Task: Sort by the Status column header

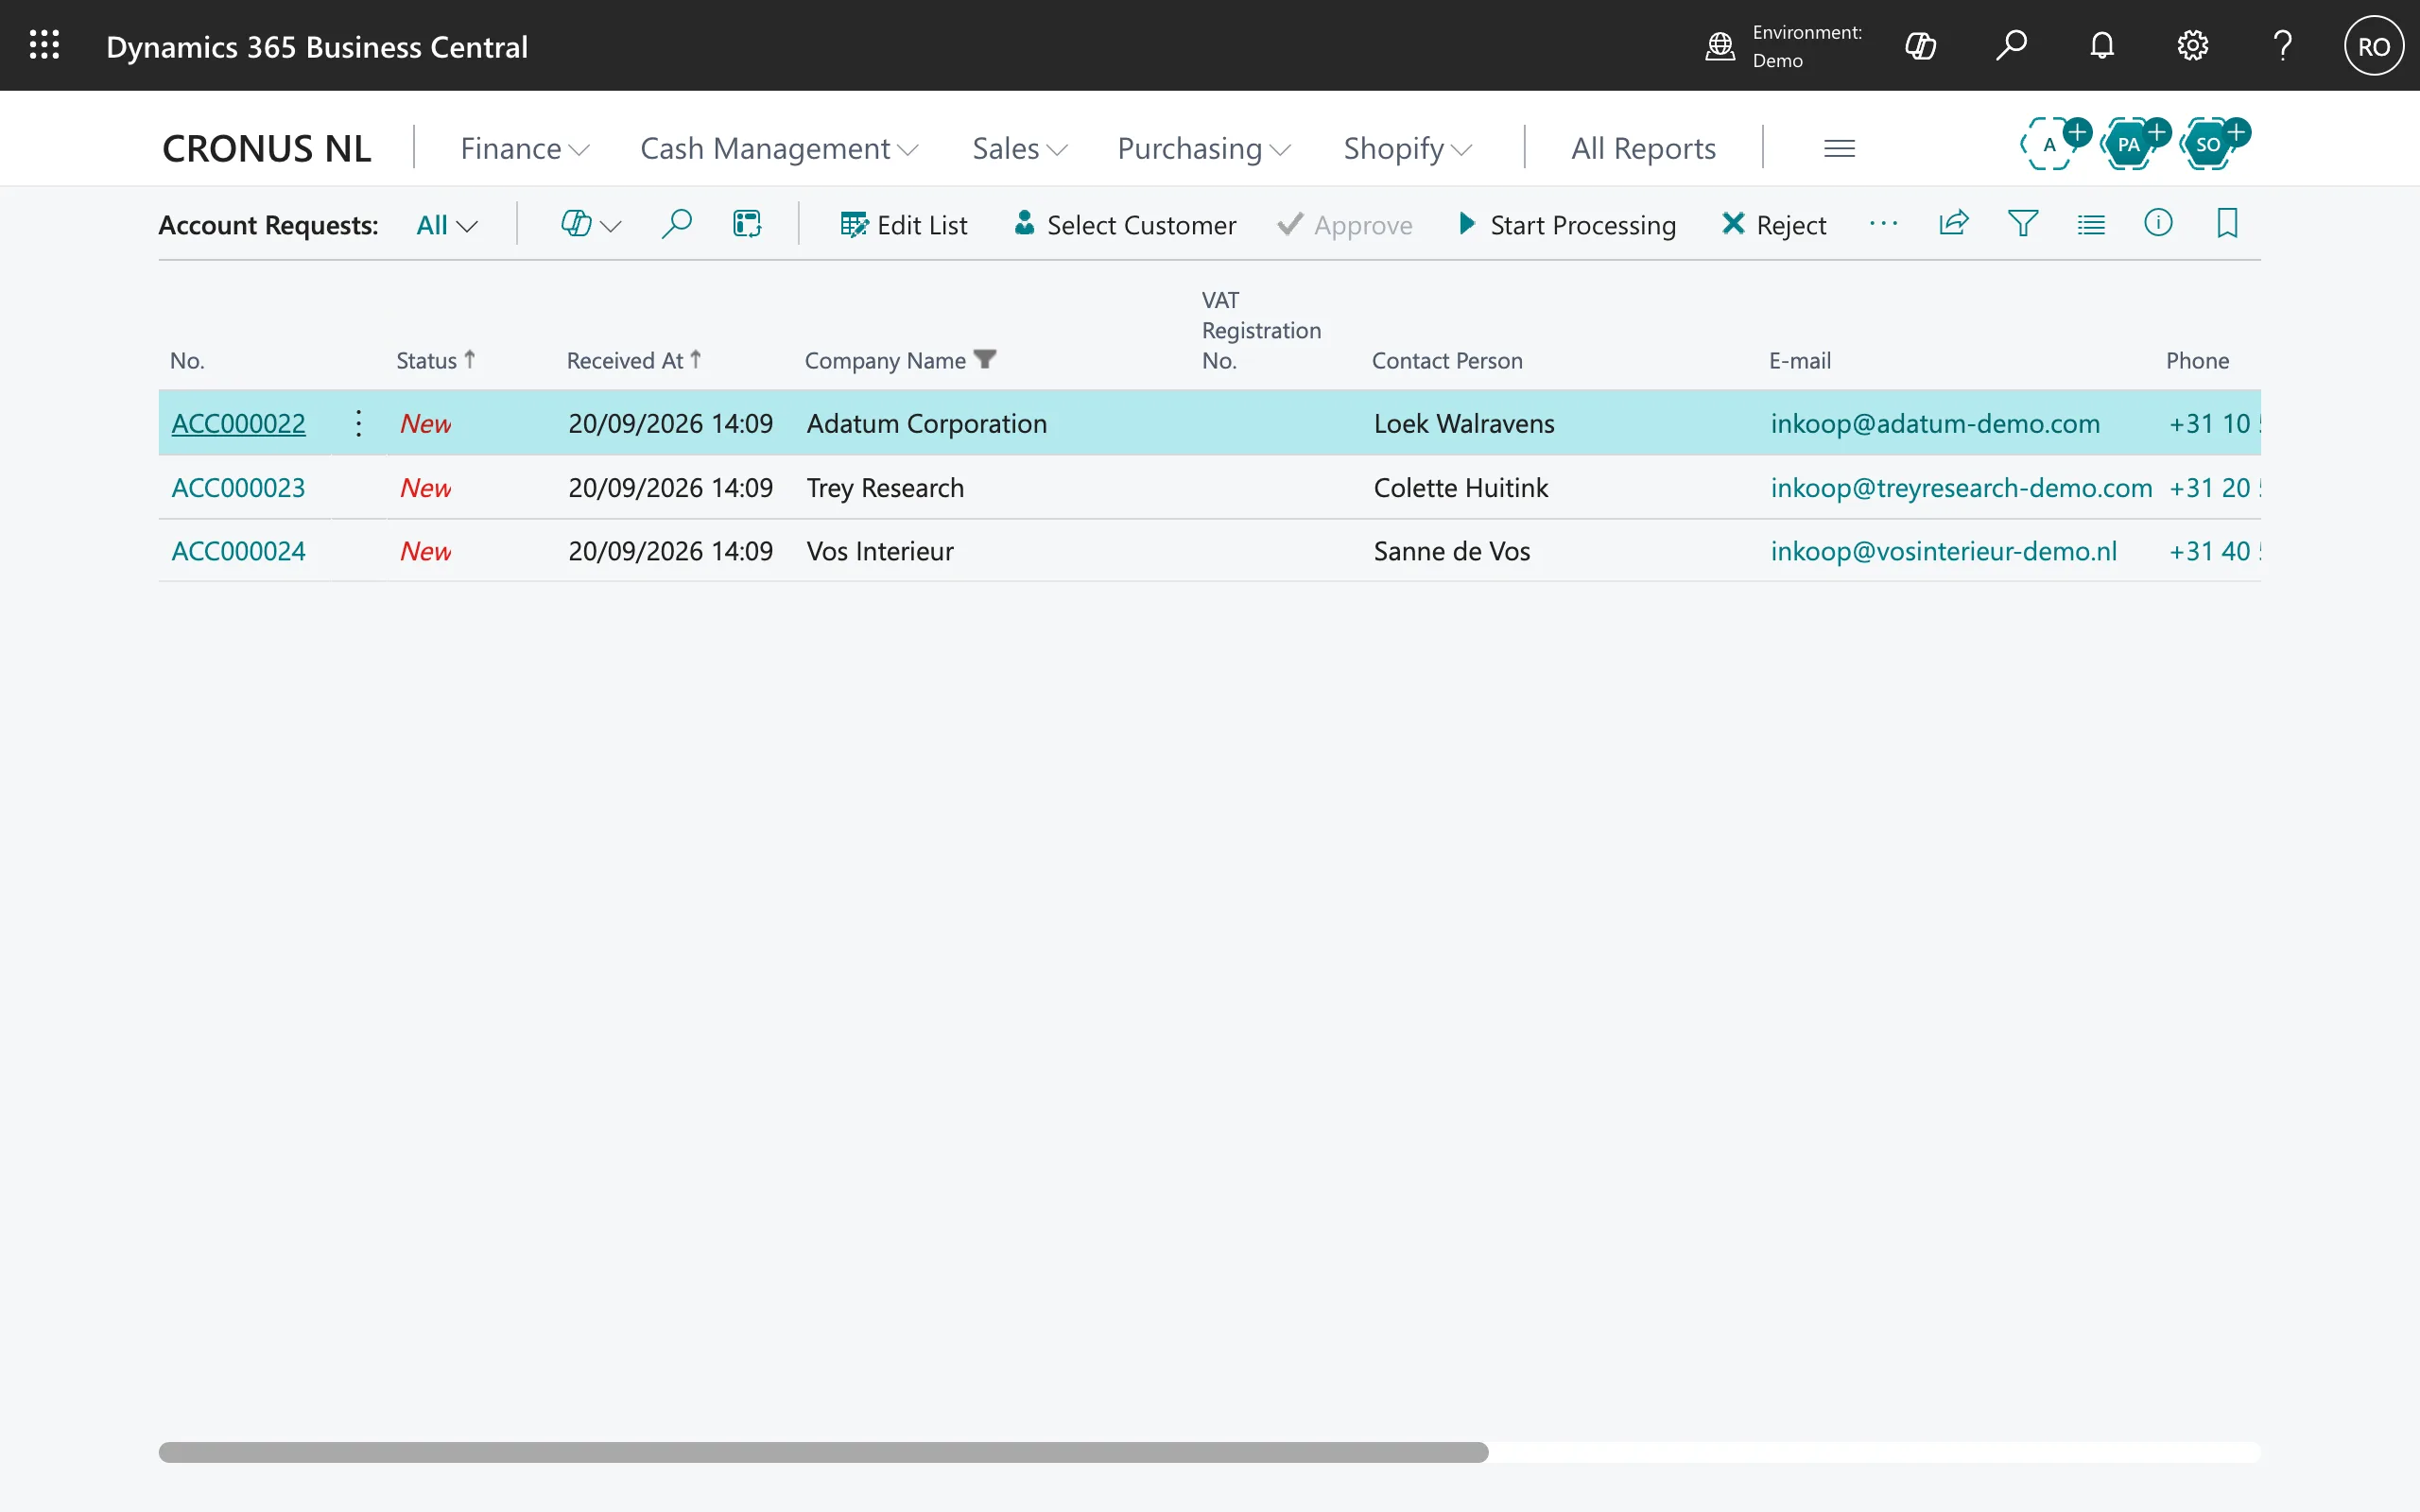Action: pyautogui.click(x=435, y=360)
